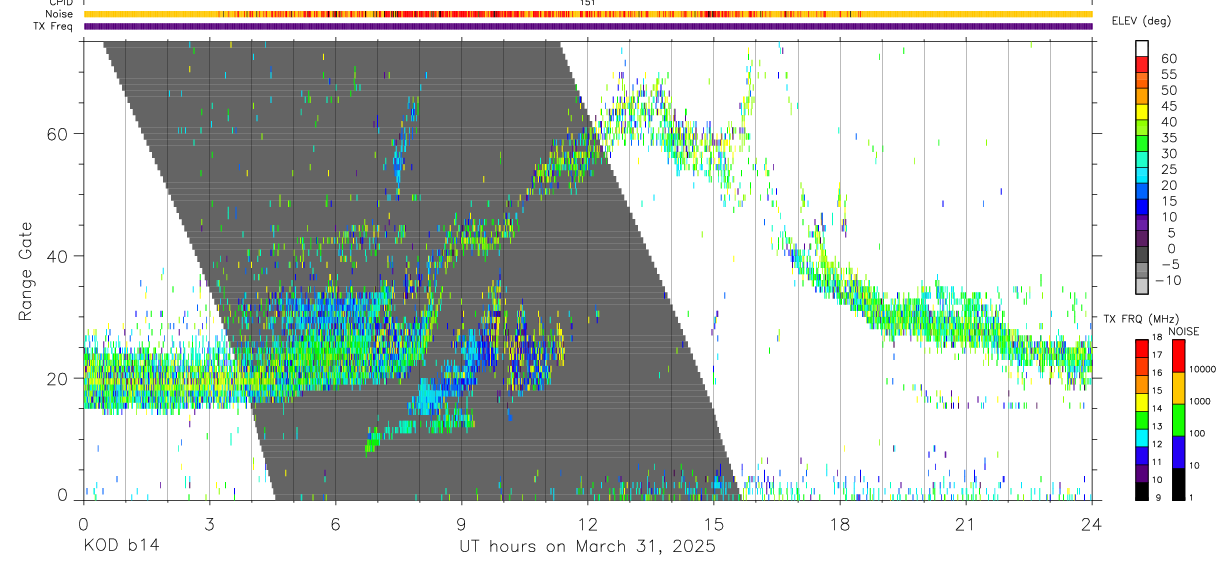The height and width of the screenshot is (567, 1228).
Task: Select the blue 10-100 NOISE colorbar block
Action: point(1178,451)
